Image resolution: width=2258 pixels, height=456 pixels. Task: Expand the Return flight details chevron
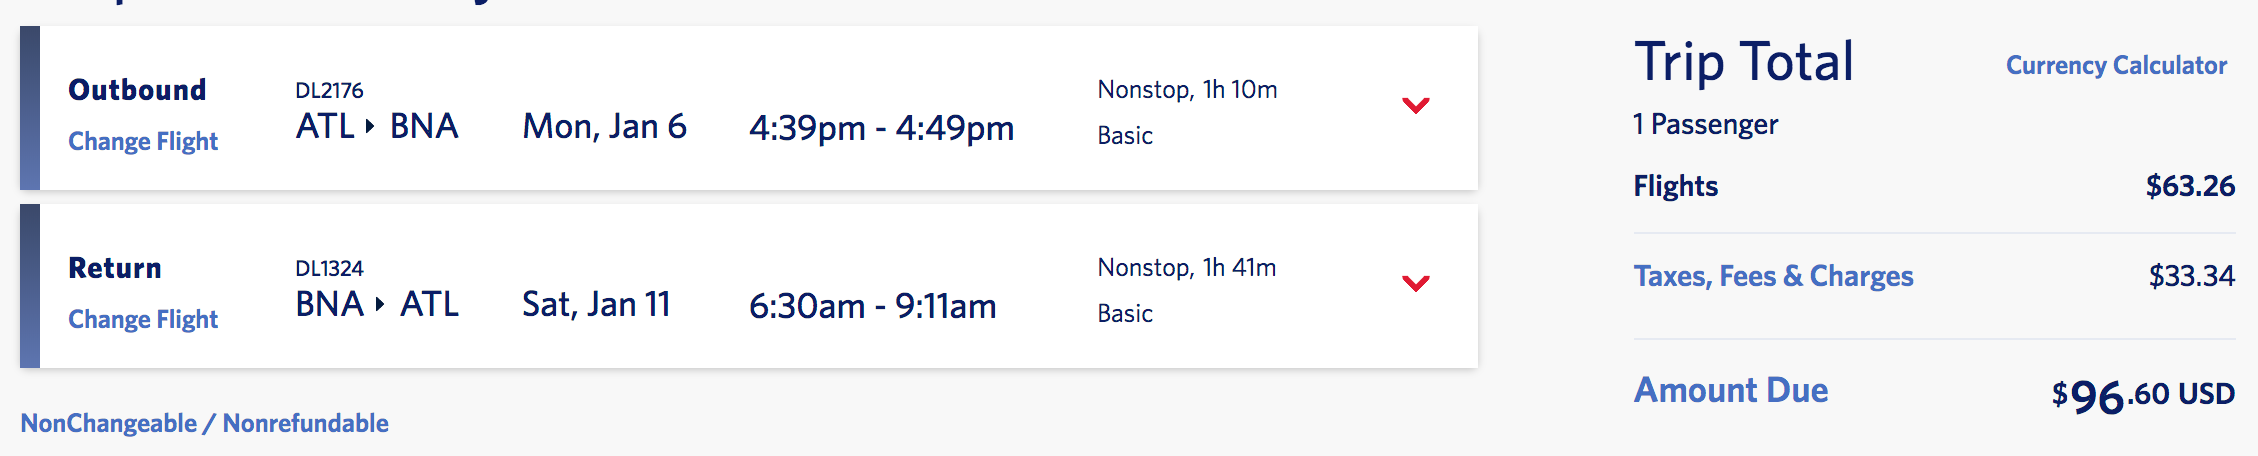[x=1415, y=283]
